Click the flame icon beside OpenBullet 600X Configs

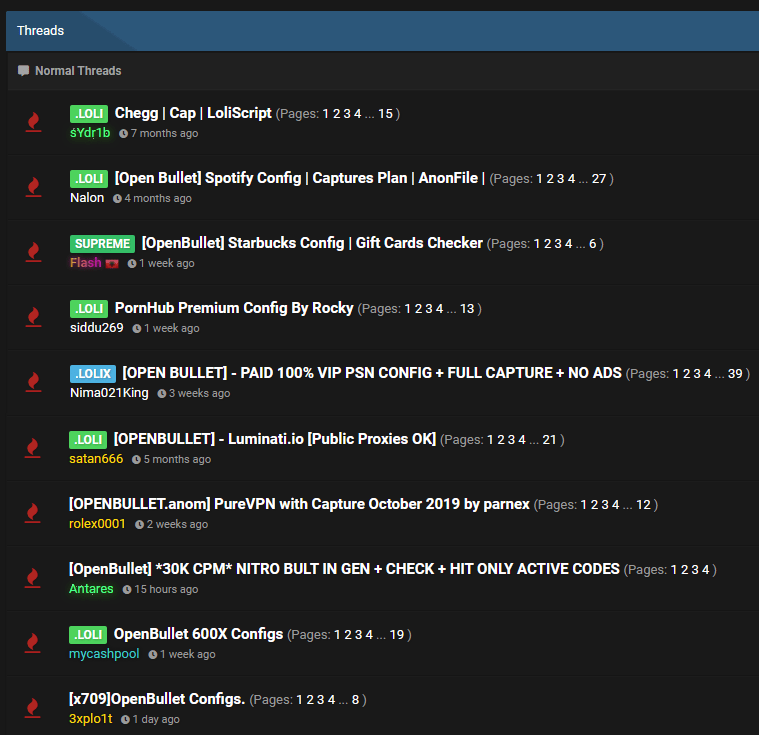tap(33, 643)
